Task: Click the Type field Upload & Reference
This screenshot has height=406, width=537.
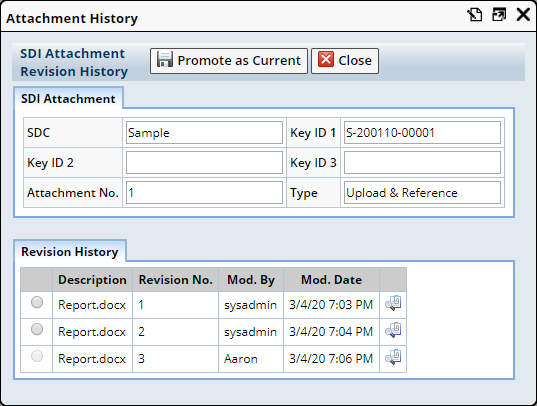Action: point(422,193)
